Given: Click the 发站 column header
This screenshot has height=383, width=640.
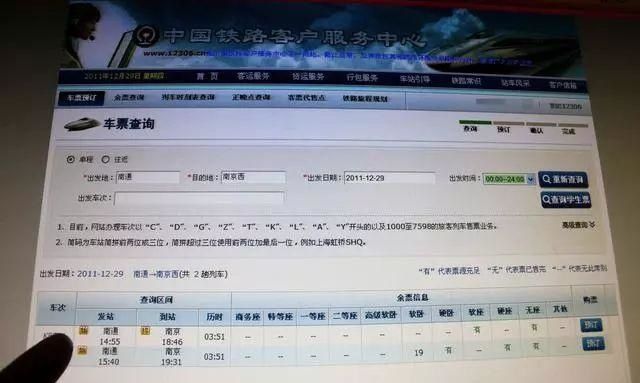Looking at the screenshot, I should [106, 316].
